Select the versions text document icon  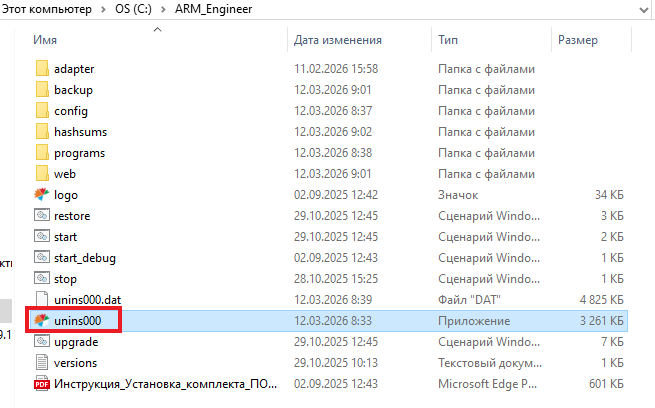[x=41, y=363]
